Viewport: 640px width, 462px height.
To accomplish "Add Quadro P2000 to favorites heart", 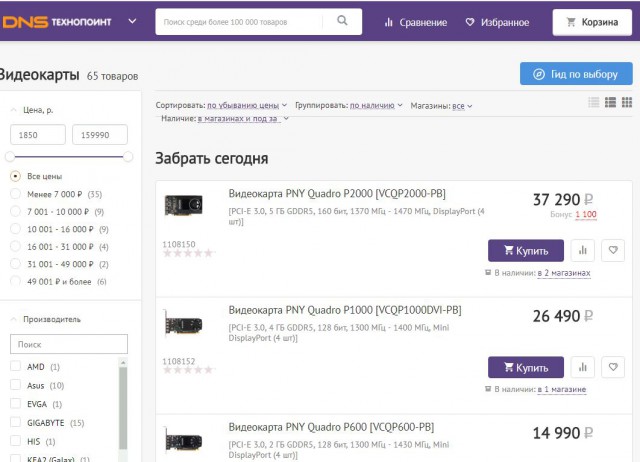I will tap(613, 250).
